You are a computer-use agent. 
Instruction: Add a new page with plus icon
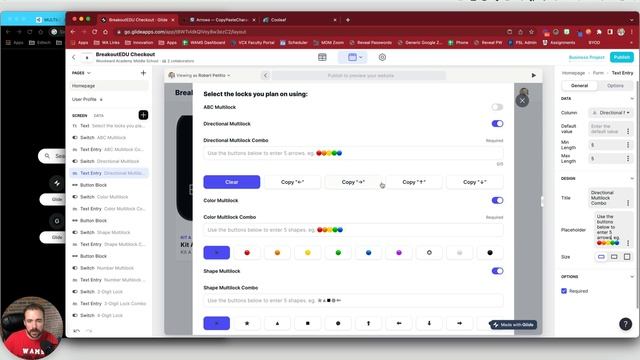coord(143,73)
